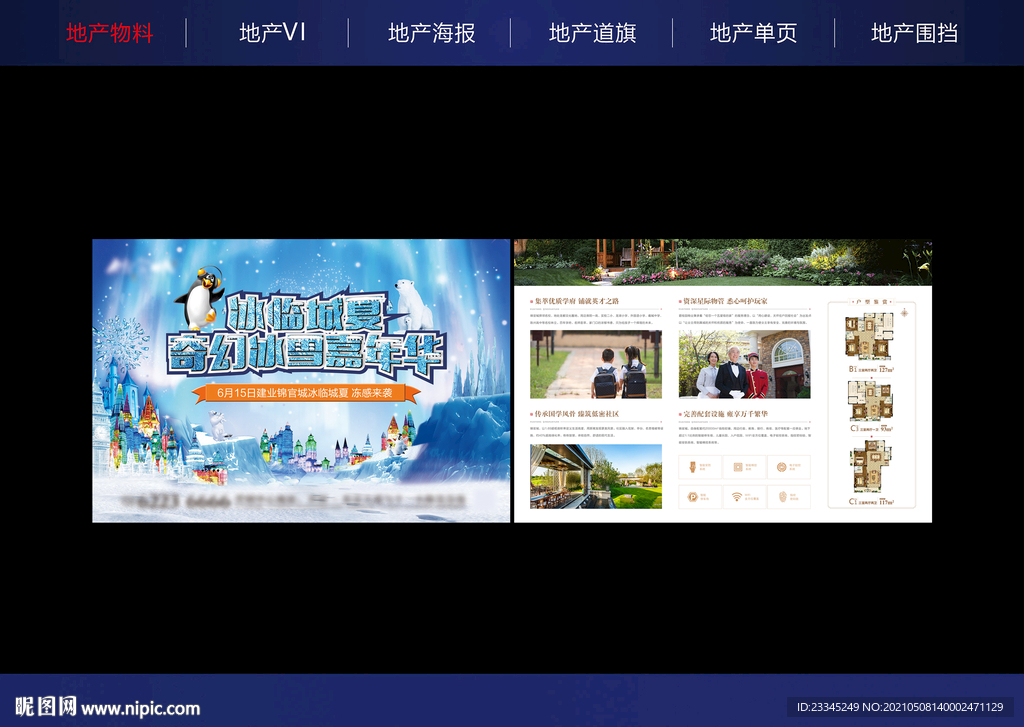Click the '冰临城夏' title text
Screen dimensions: 1024x727
coord(305,313)
